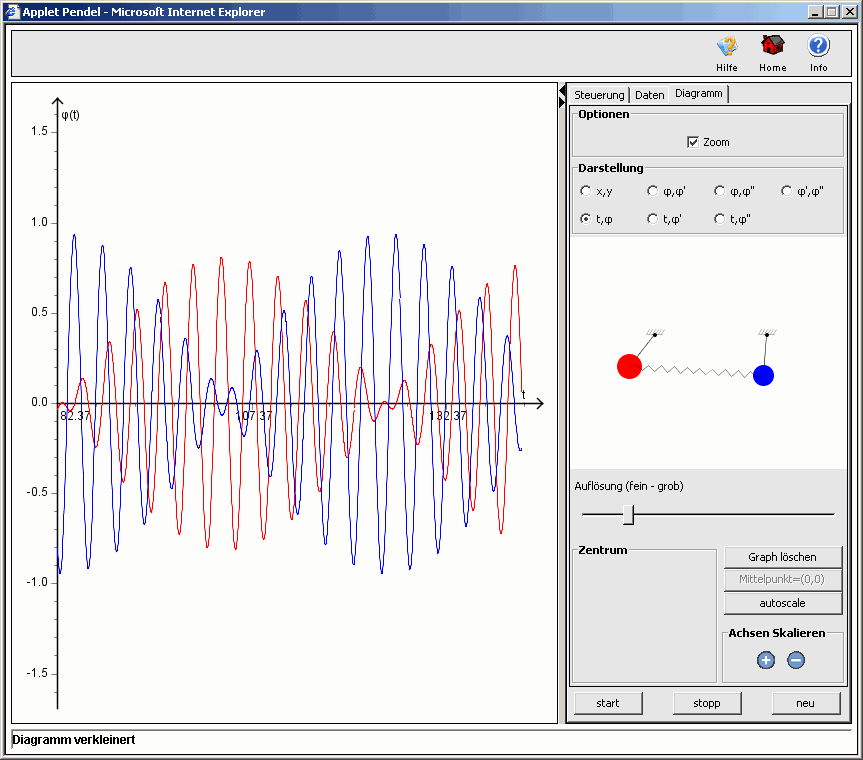Zoom out axes with minus icon
The height and width of the screenshot is (760, 863).
pos(796,660)
